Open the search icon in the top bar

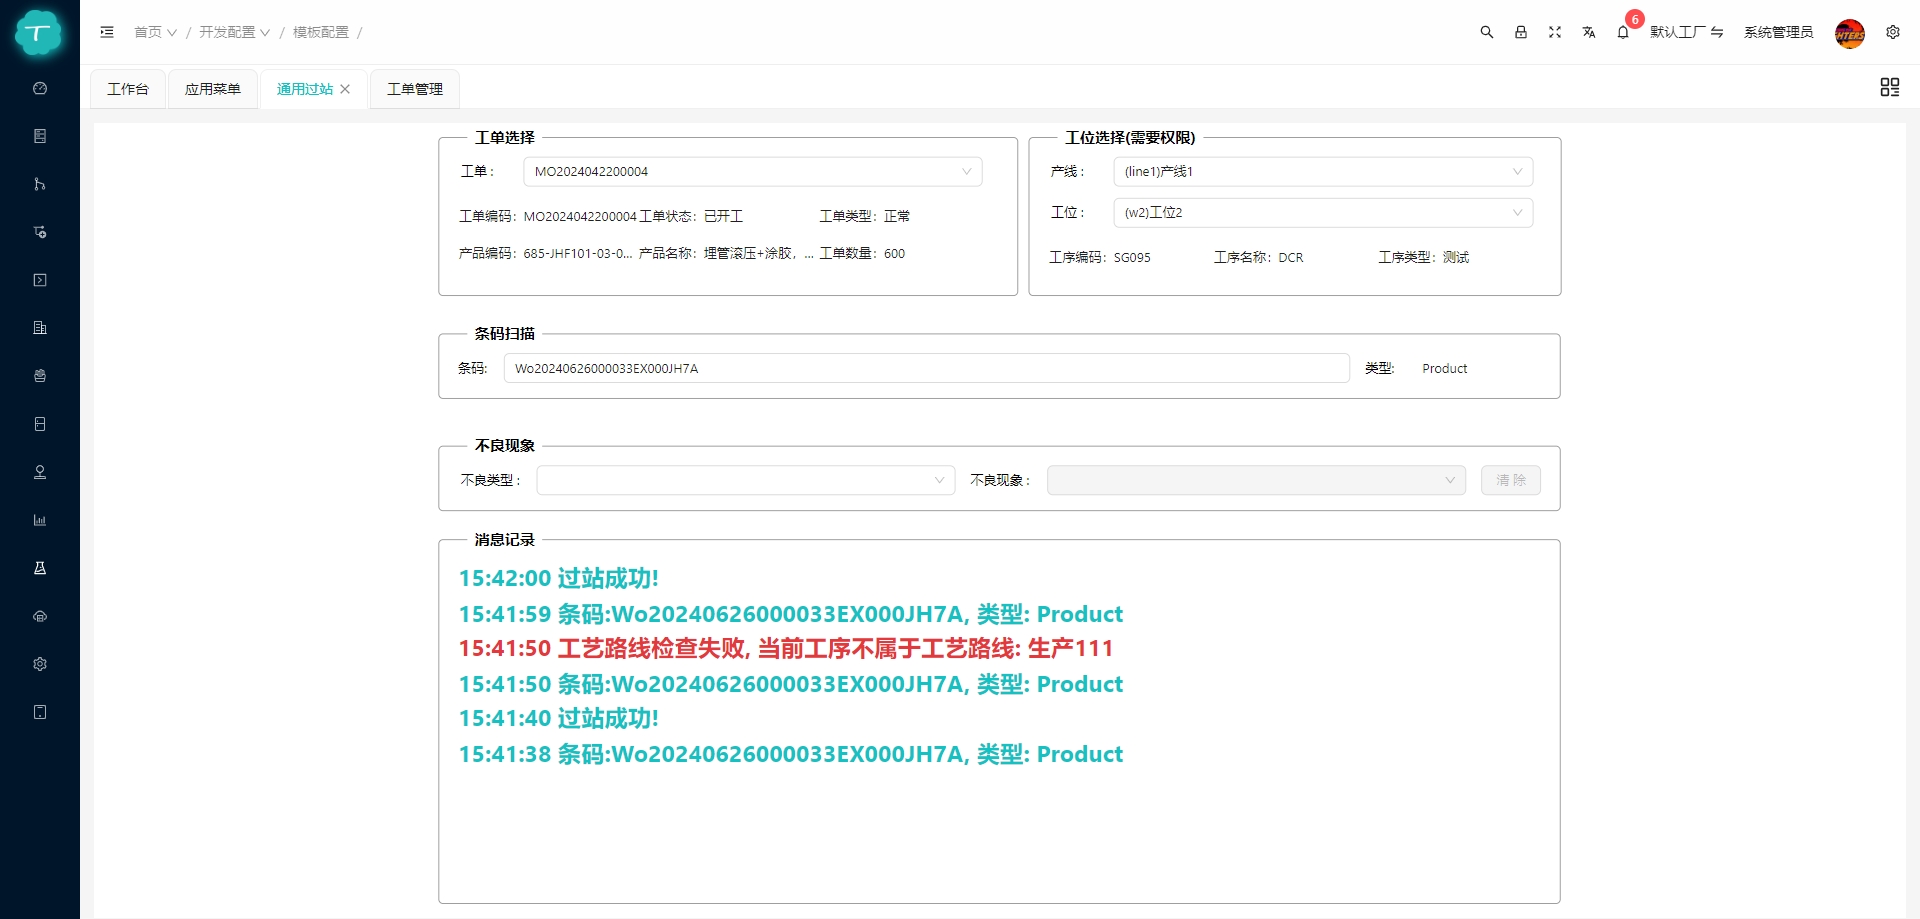(x=1487, y=32)
